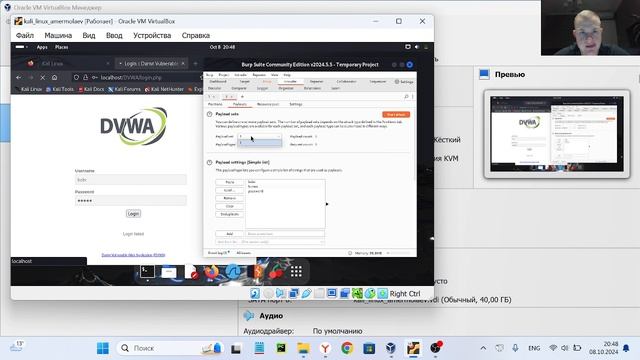This screenshot has width=640, height=360.
Task: Click VirtualBox green CPU status icon
Action: coord(357,293)
